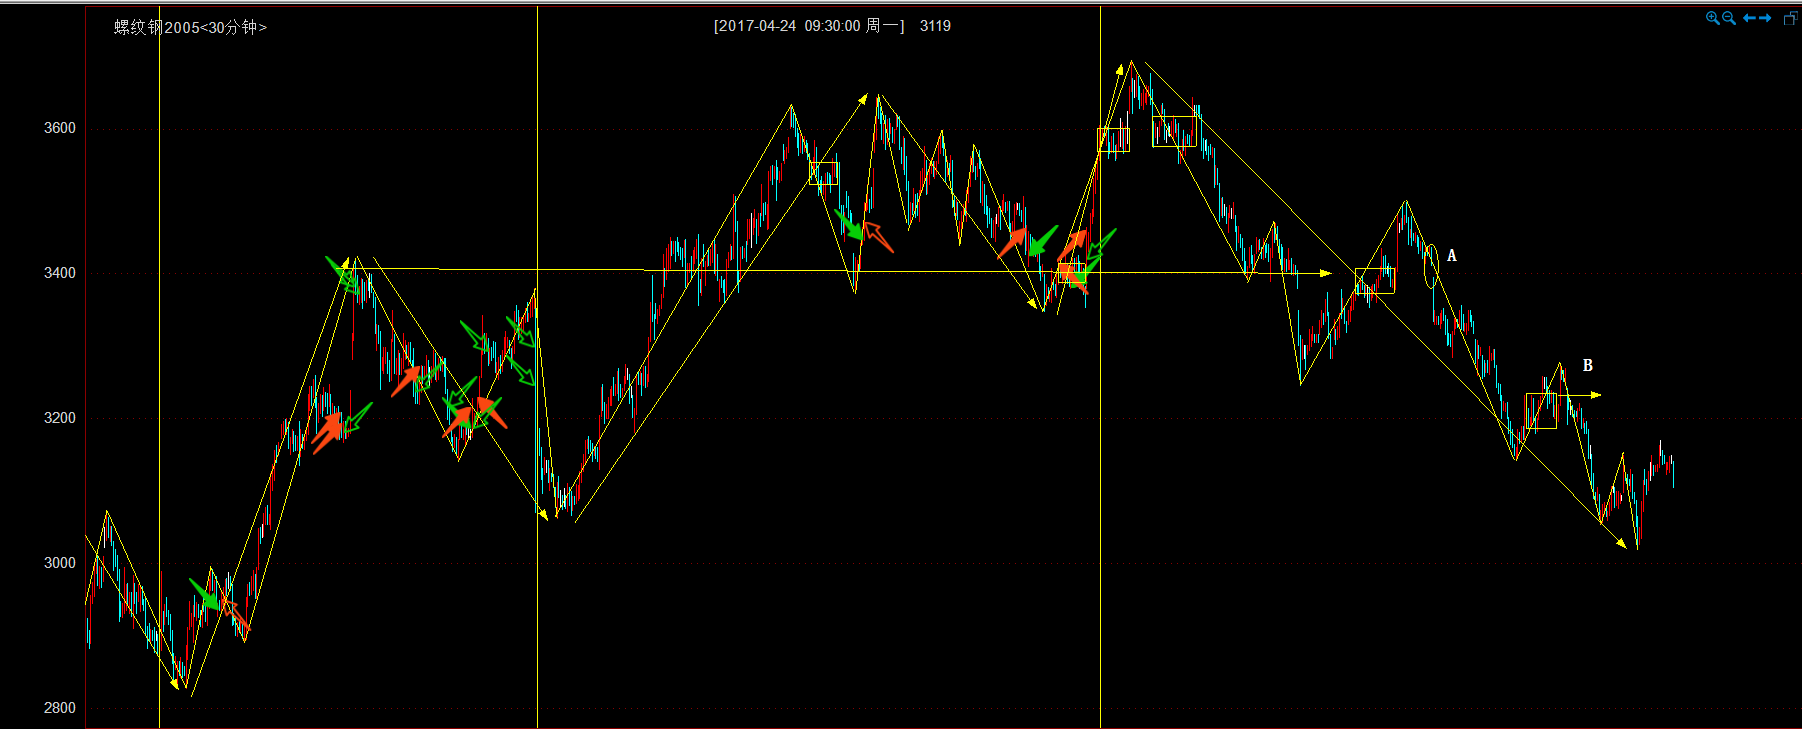Restore the chart window with the overlapping-squares icon
1802x729 pixels.
coord(1790,18)
